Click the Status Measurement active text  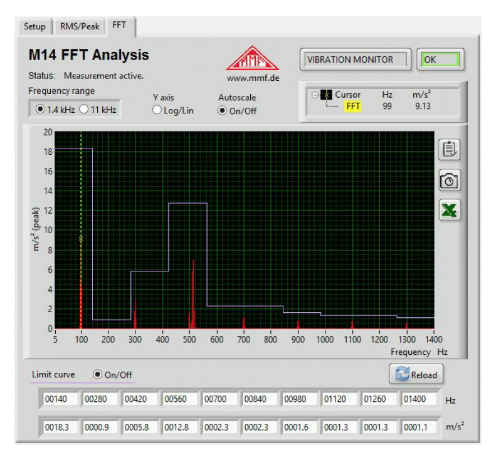click(86, 76)
